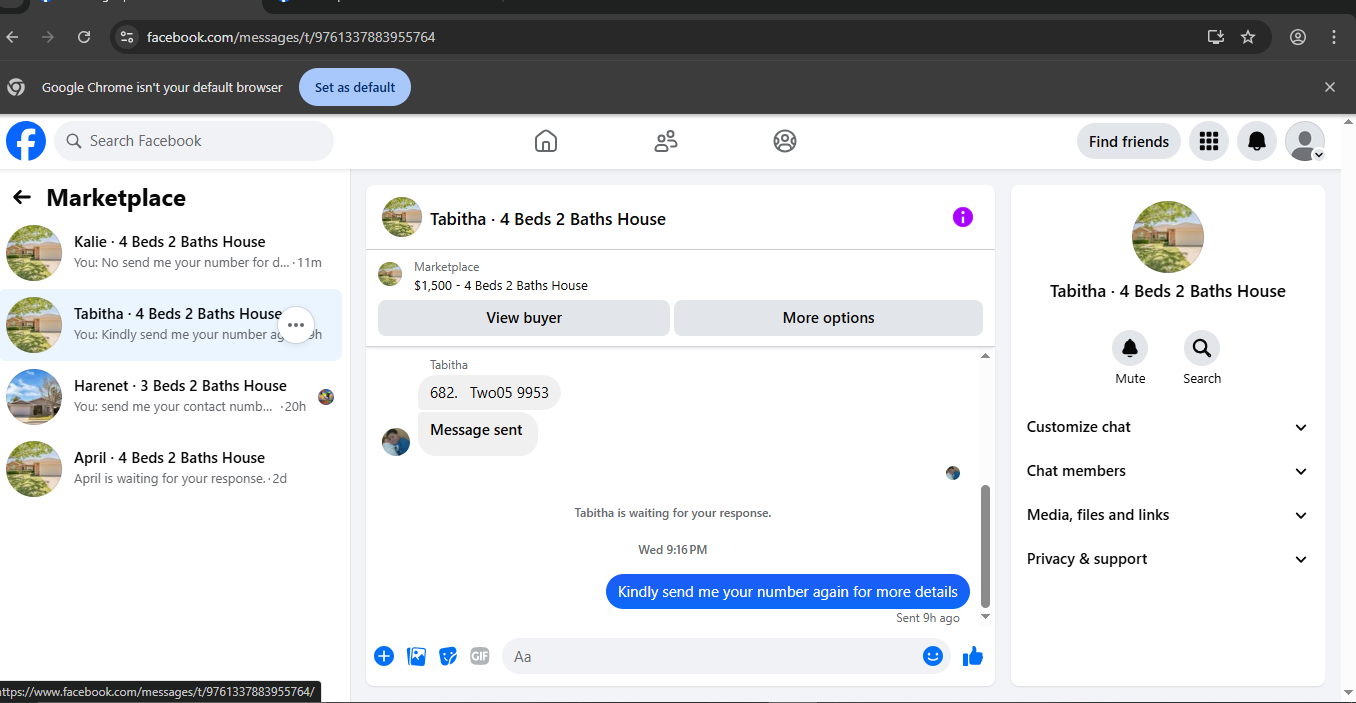Bookmark this page with the star icon

pyautogui.click(x=1248, y=37)
